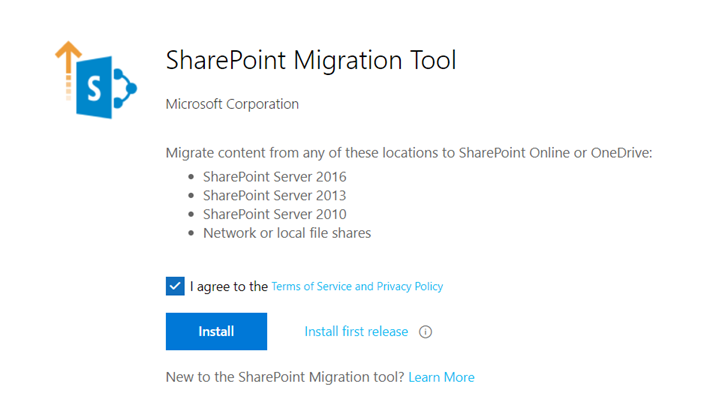Click the Microsoft Corporation publisher text
Screen dimensions: 728x420
pyautogui.click(x=232, y=104)
